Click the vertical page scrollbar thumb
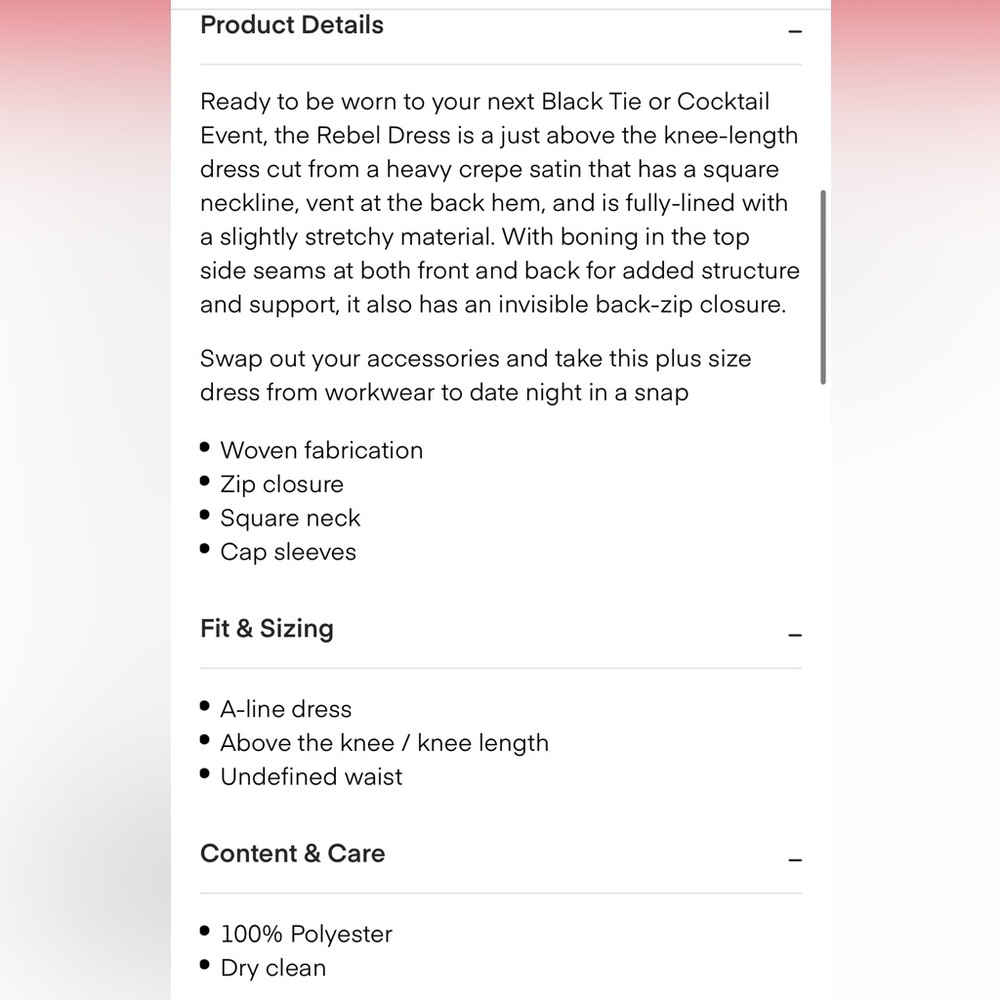 823,286
